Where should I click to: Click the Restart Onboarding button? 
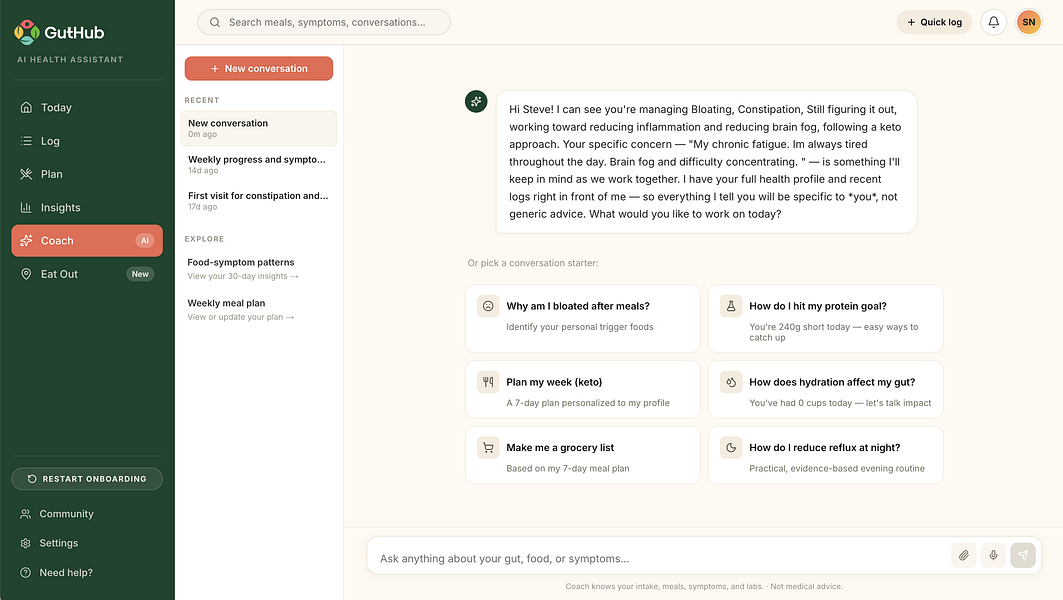[87, 479]
